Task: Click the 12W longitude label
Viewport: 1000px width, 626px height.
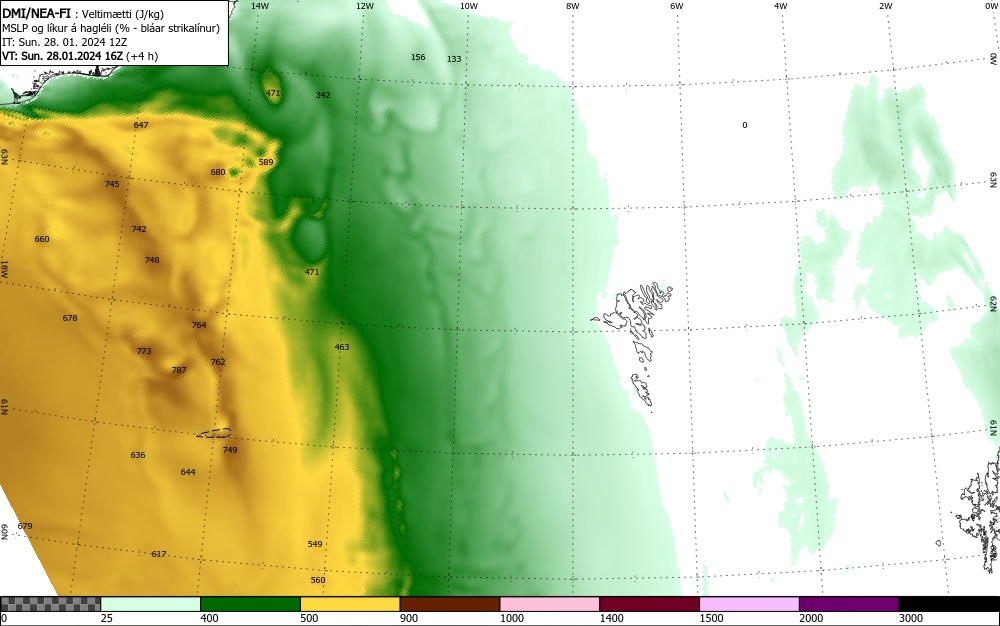Action: click(x=365, y=6)
